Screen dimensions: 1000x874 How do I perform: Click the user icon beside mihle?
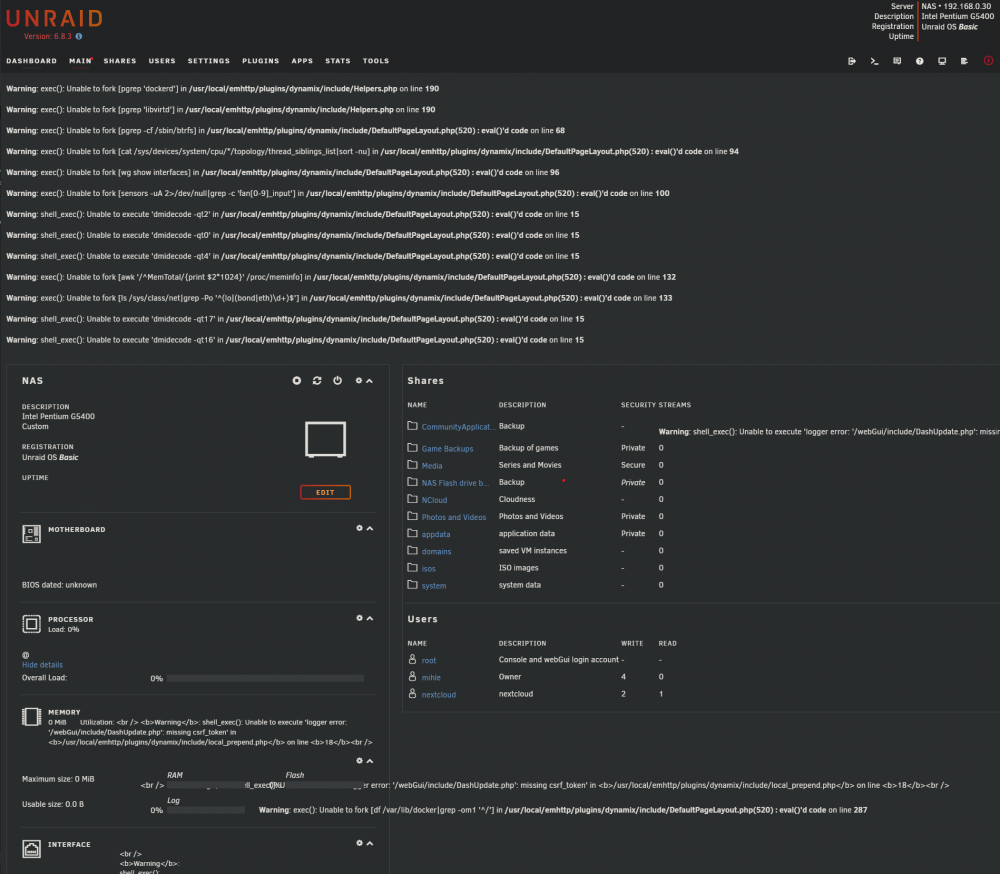pos(413,676)
